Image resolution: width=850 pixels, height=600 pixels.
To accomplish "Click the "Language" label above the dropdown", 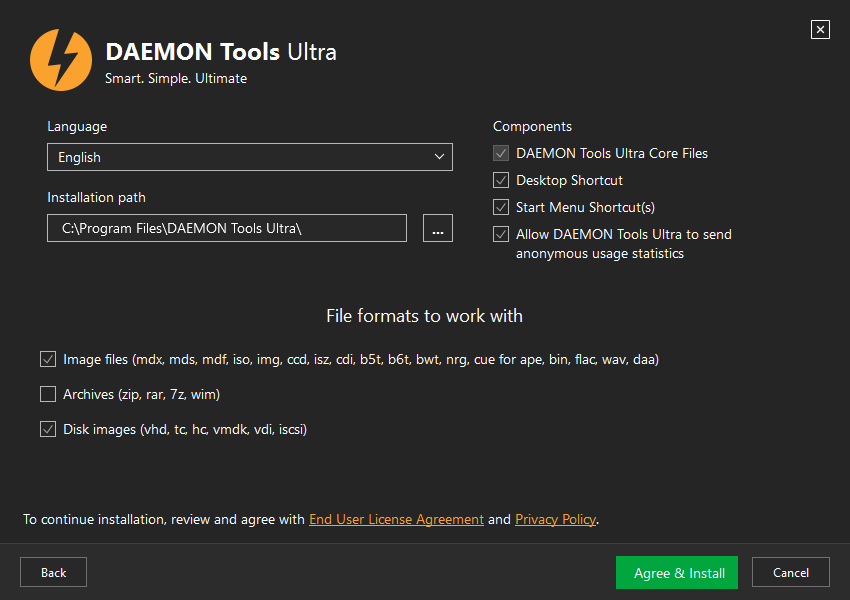I will 77,127.
